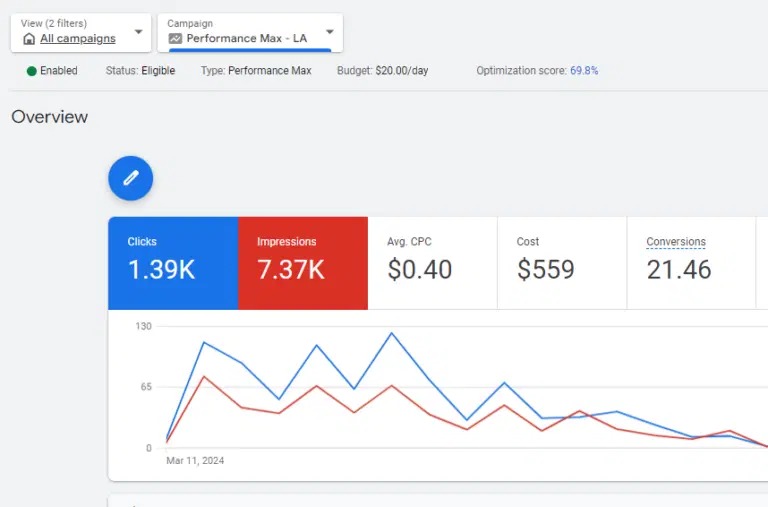Select the Cost metric card showing $559

pyautogui.click(x=561, y=263)
